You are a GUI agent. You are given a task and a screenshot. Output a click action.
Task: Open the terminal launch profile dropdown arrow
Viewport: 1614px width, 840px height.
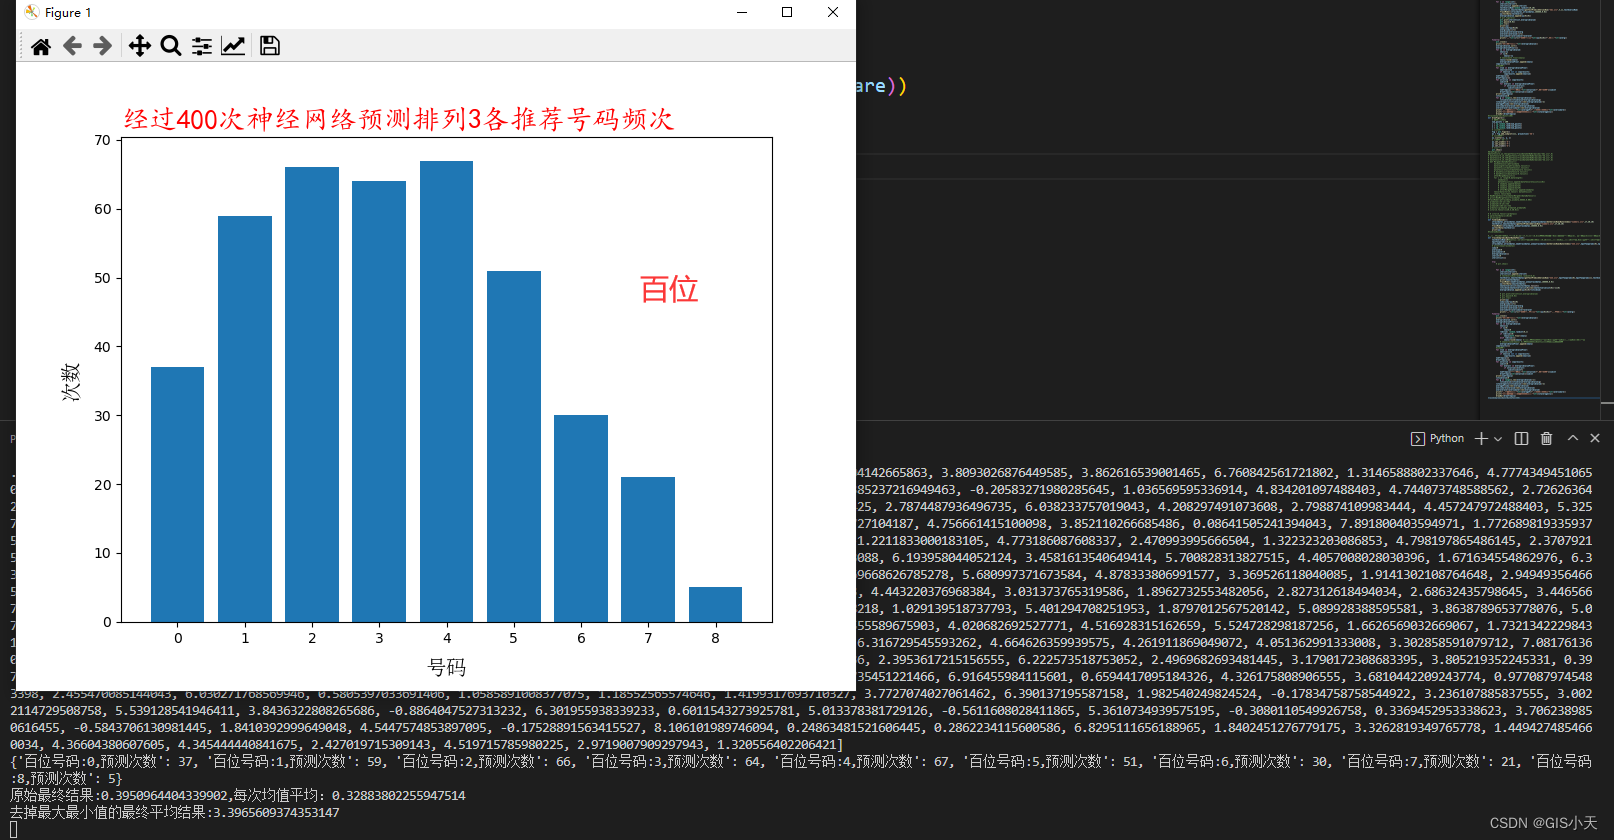(1499, 438)
